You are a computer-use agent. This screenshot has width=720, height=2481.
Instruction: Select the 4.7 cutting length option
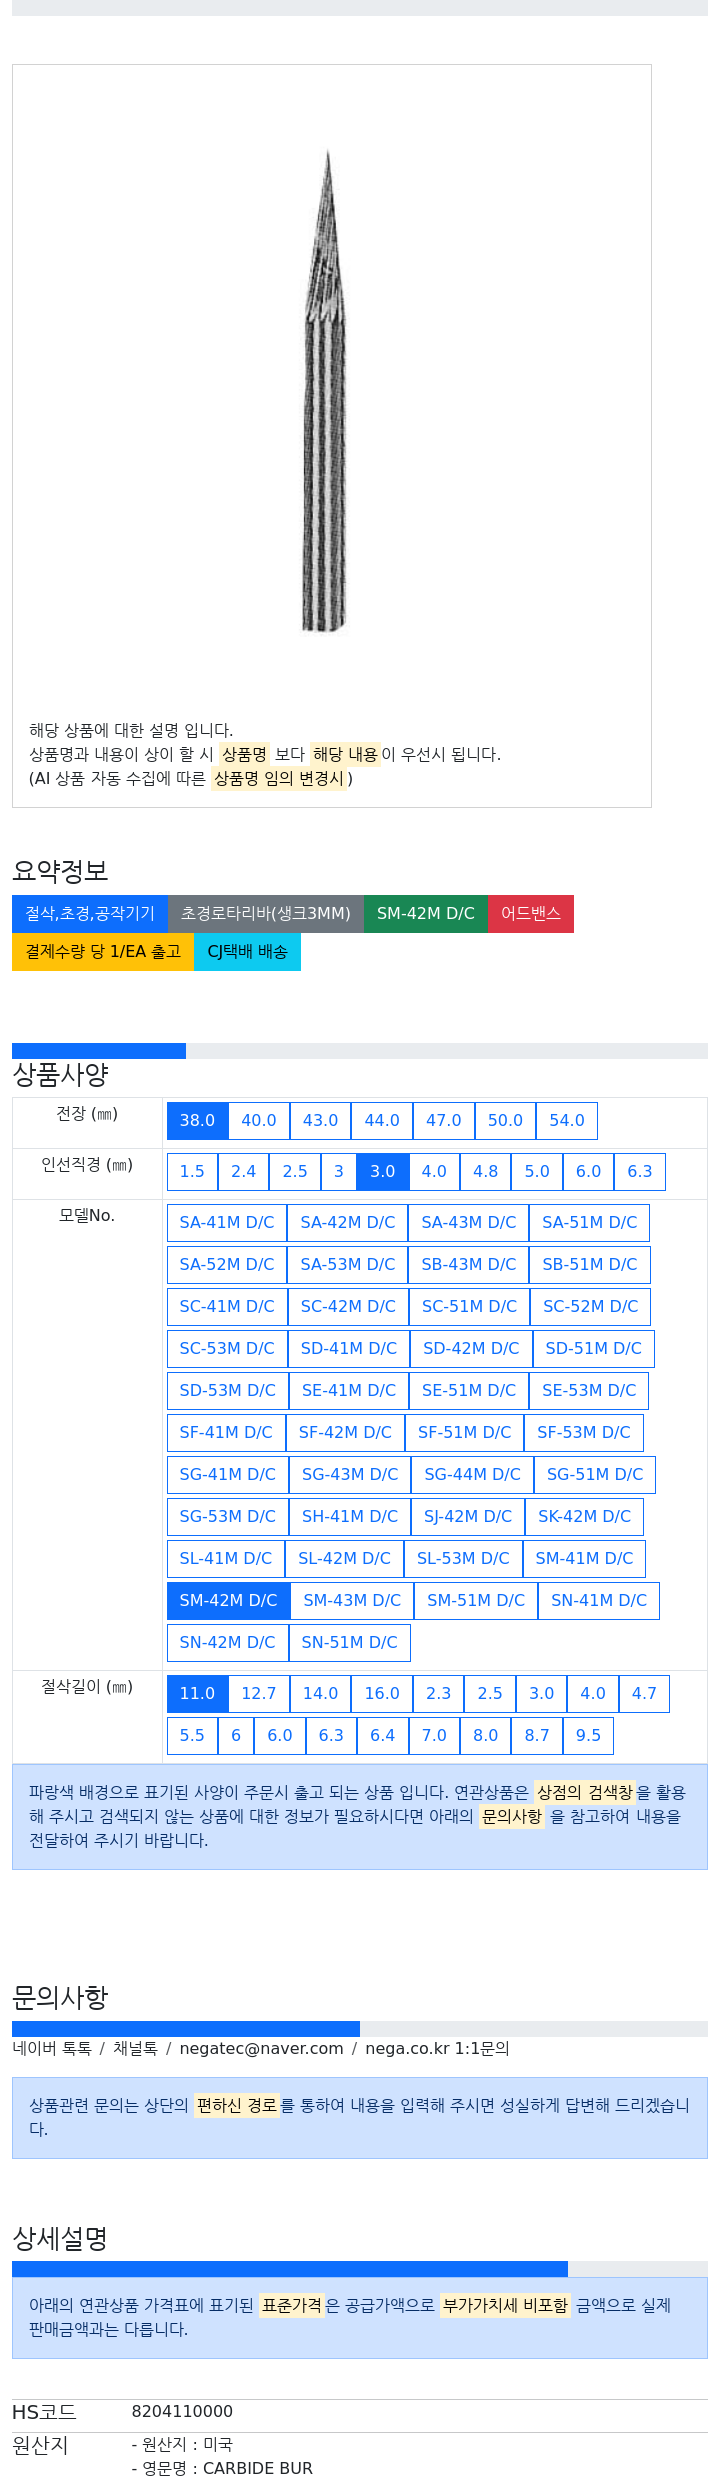[644, 1694]
